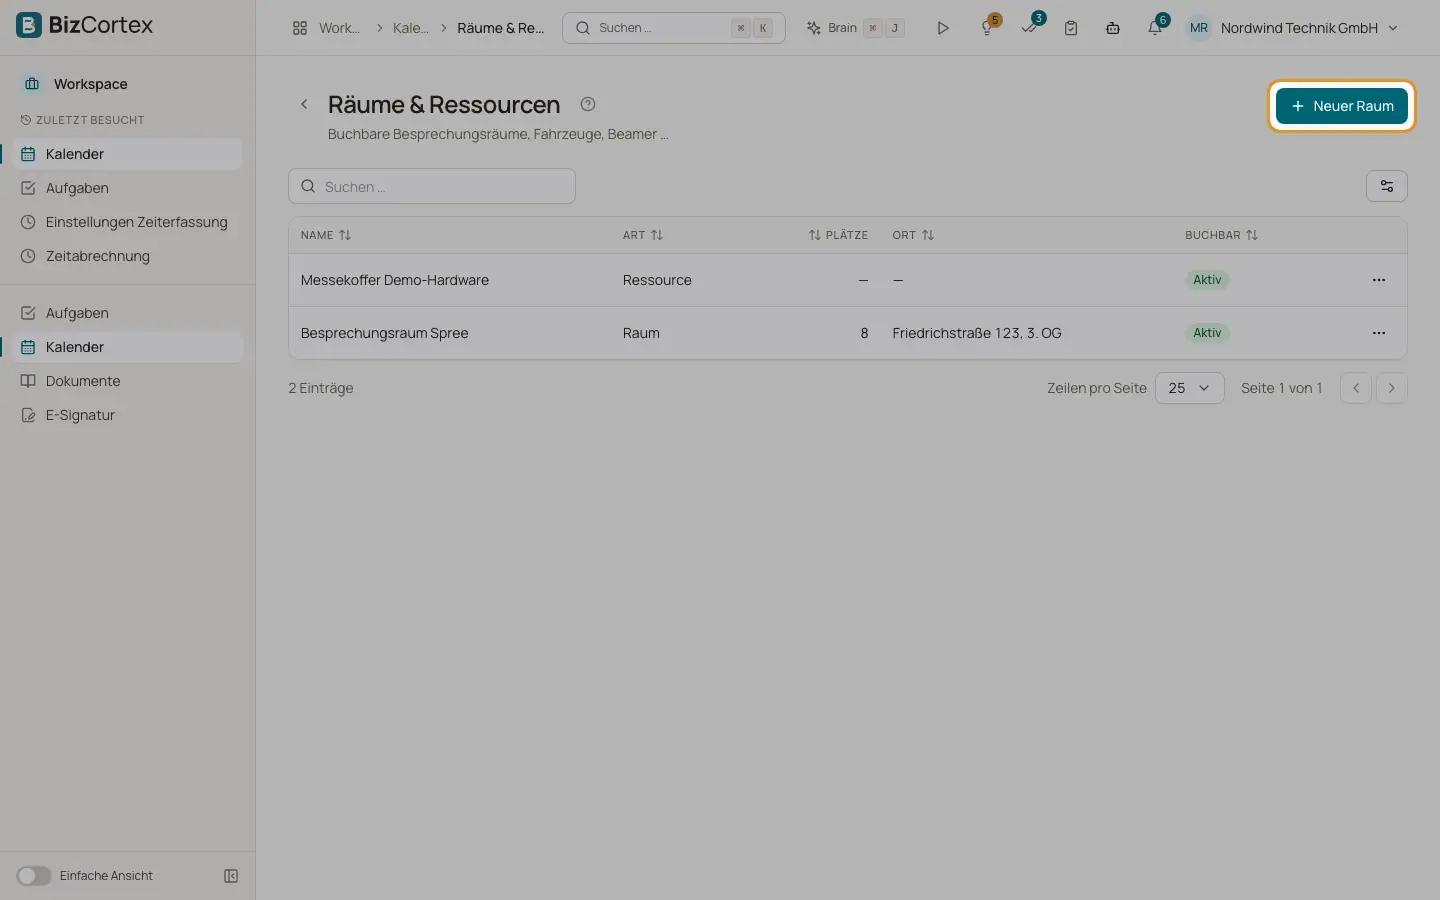This screenshot has width=1440, height=900.
Task: Click the Suchen field above the table
Action: point(432,186)
